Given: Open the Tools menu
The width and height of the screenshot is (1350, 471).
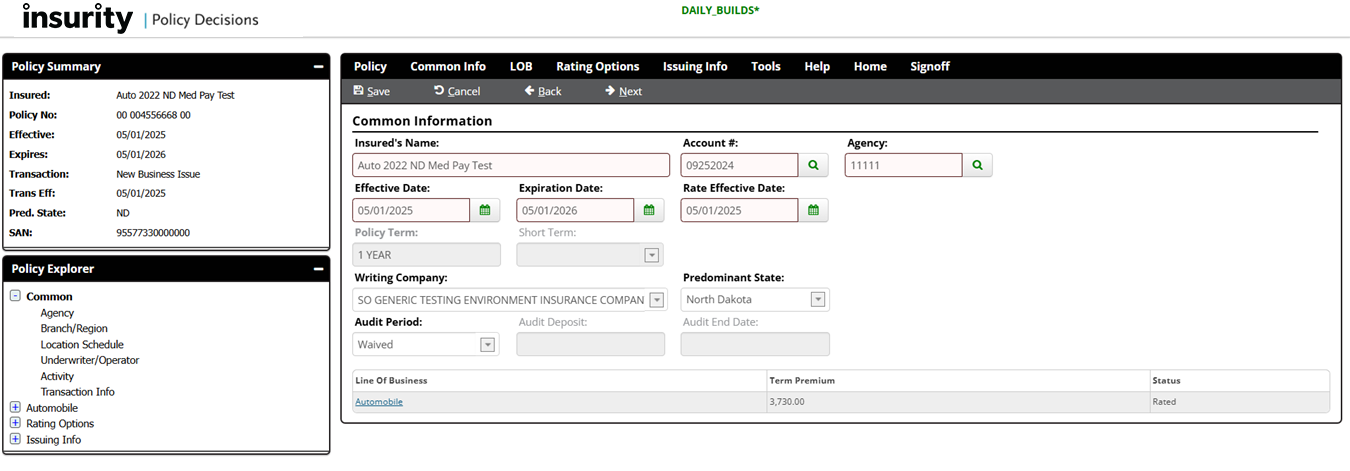Looking at the screenshot, I should pos(765,67).
